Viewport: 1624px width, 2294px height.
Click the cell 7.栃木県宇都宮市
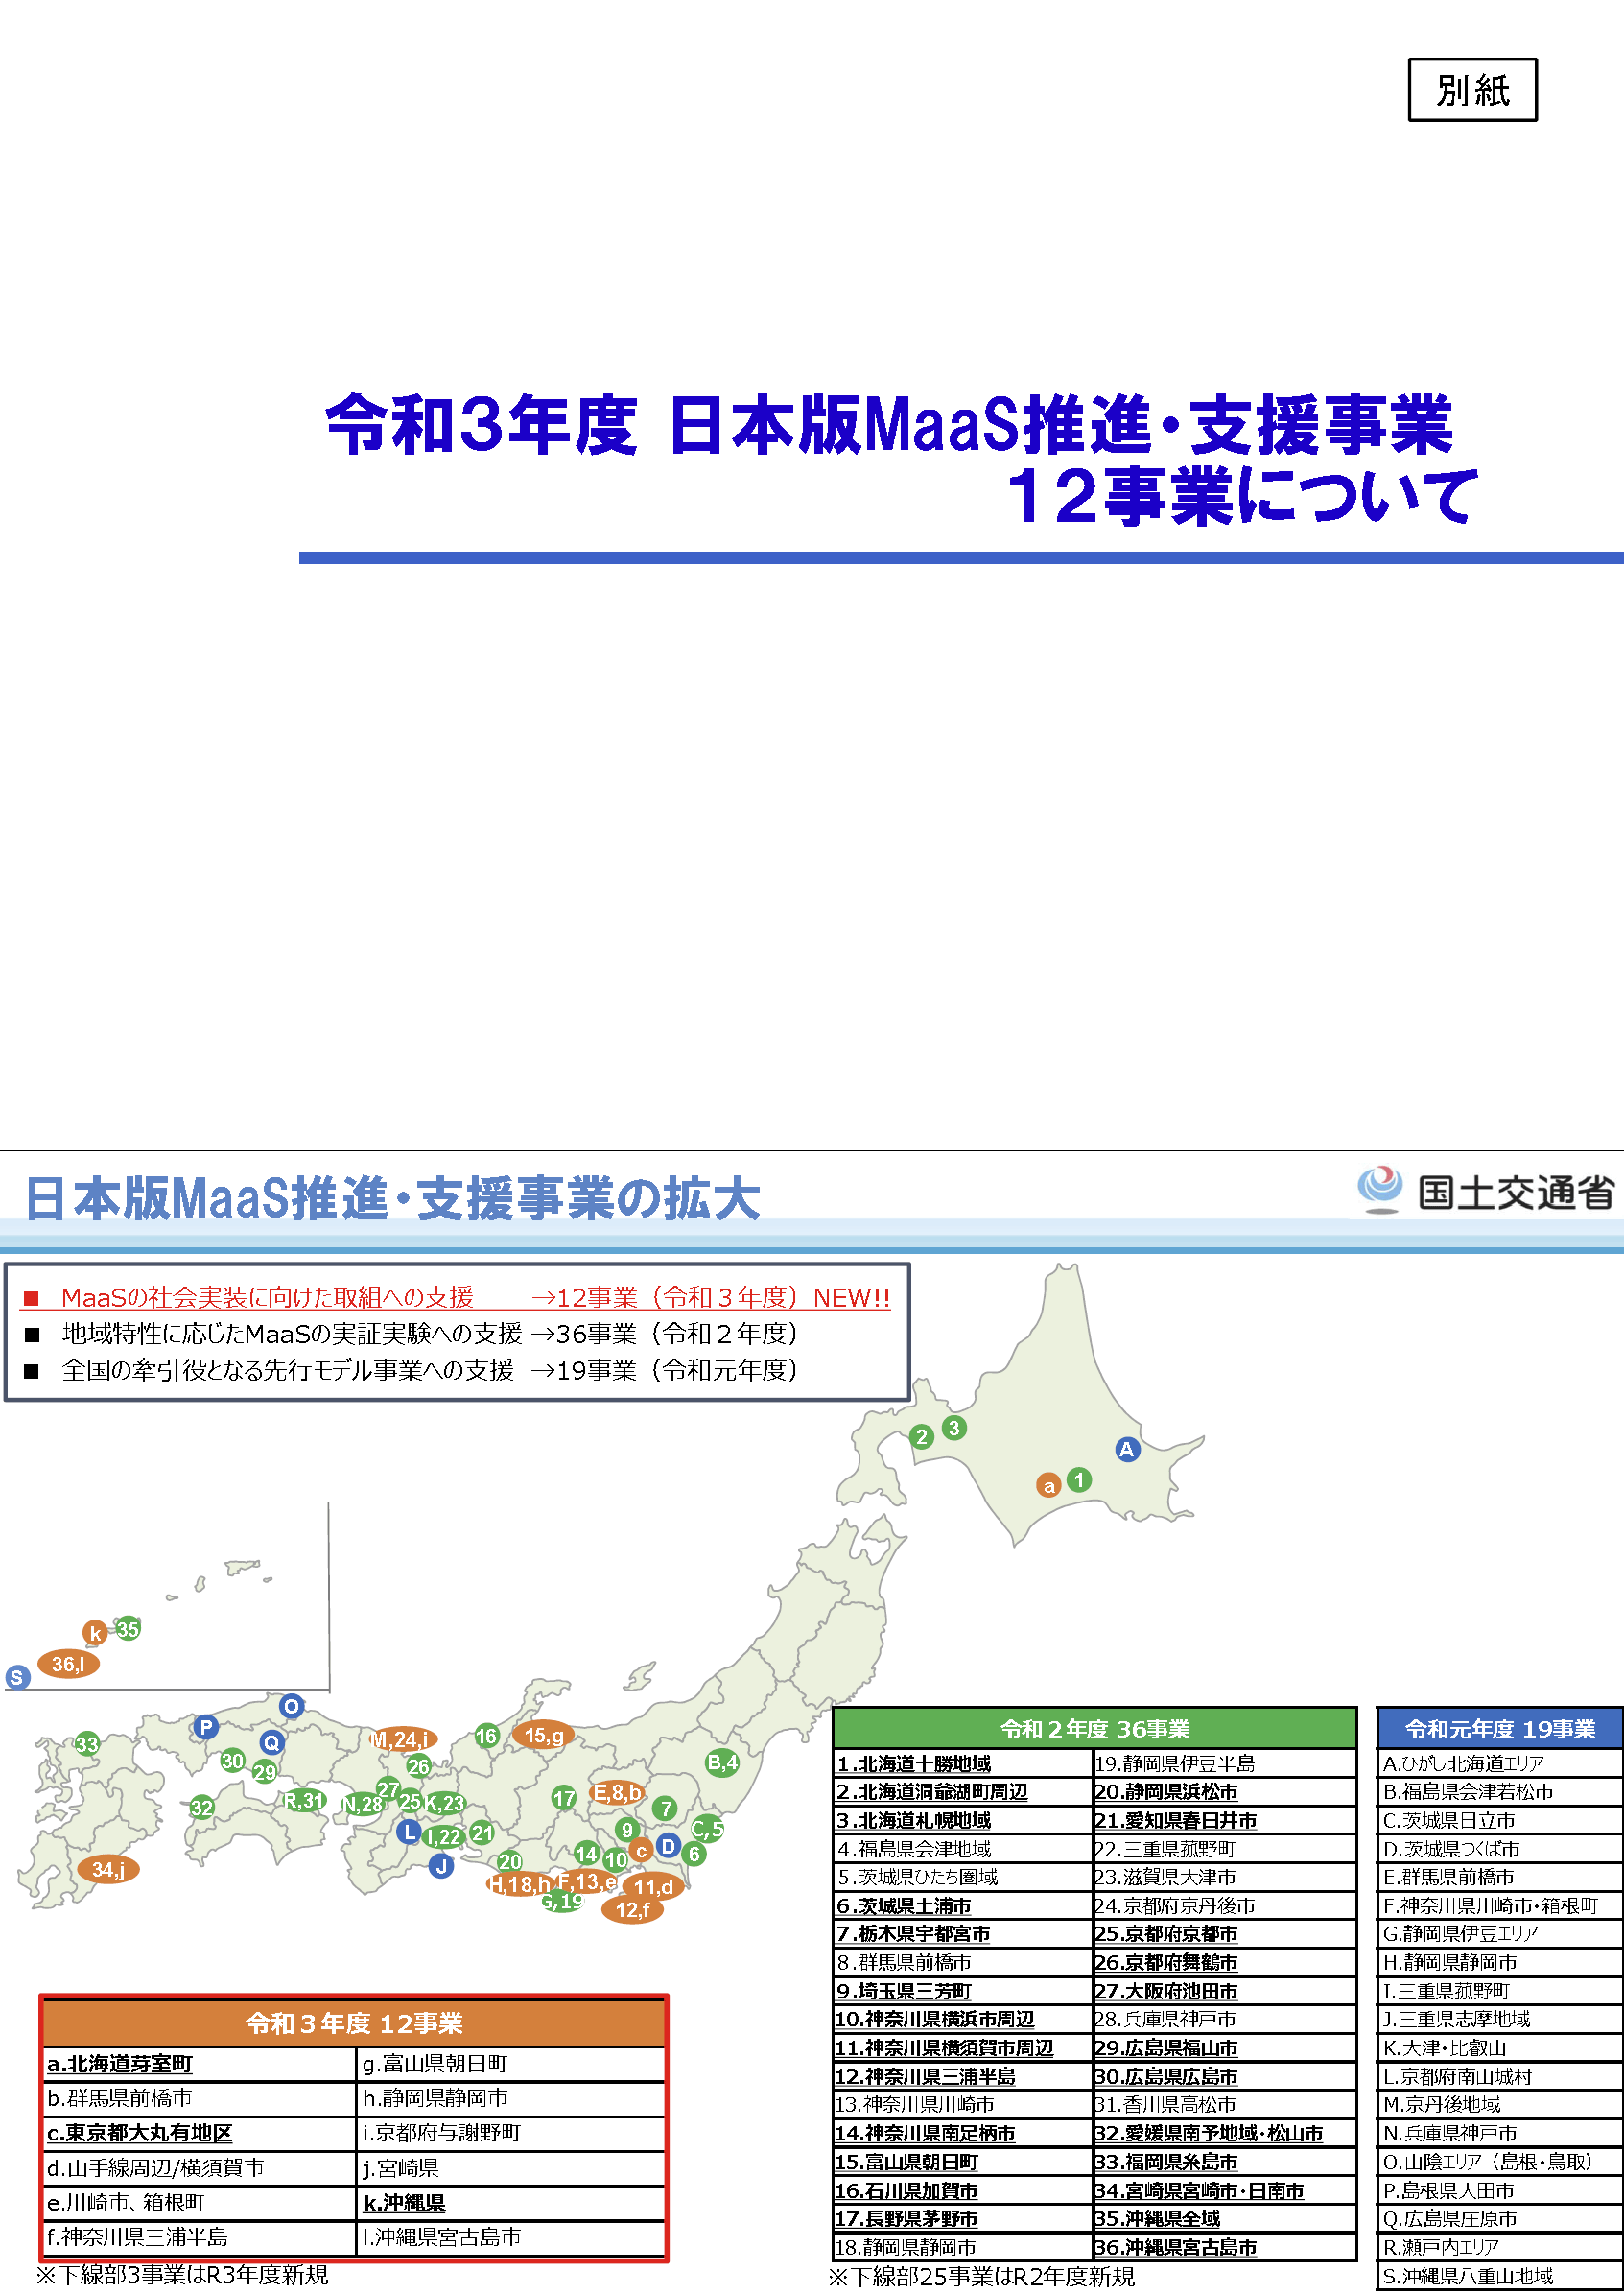[962, 1935]
